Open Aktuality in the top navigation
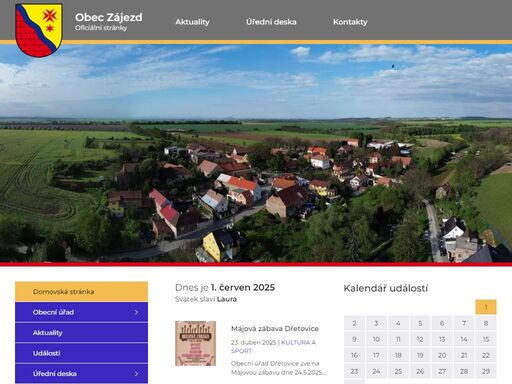Viewport: 512px width, 384px height. 192,22
